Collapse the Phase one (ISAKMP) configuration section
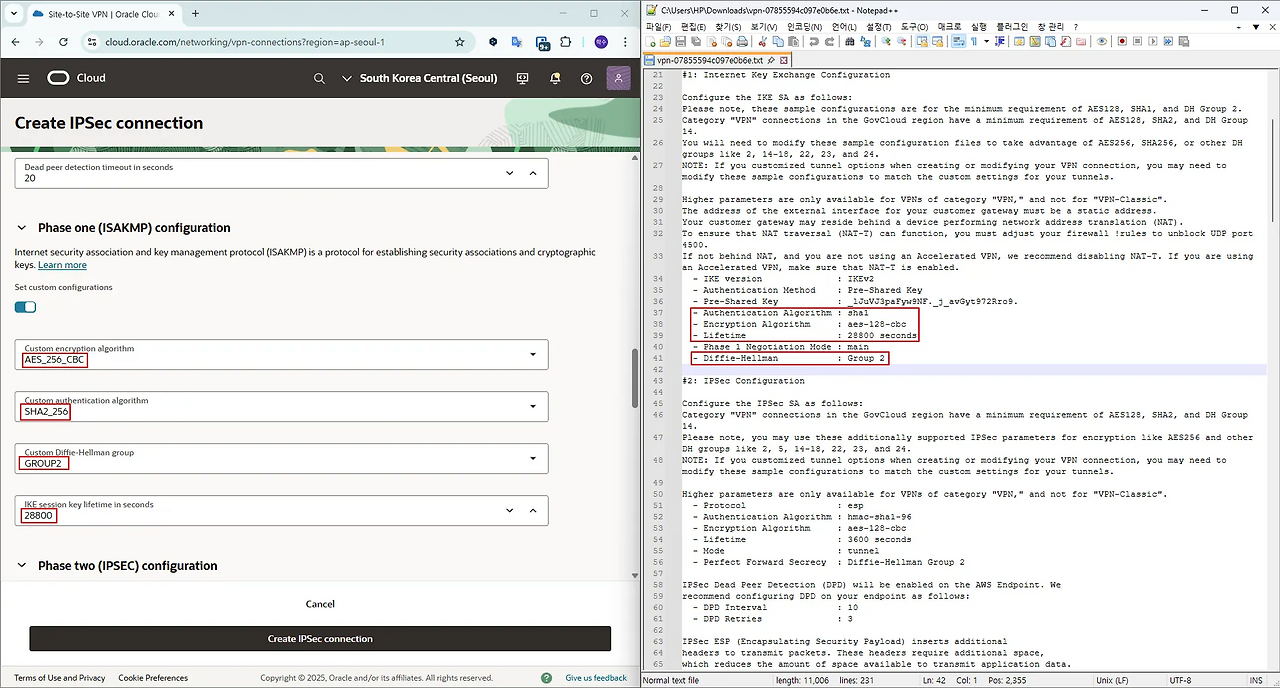 tap(22, 228)
